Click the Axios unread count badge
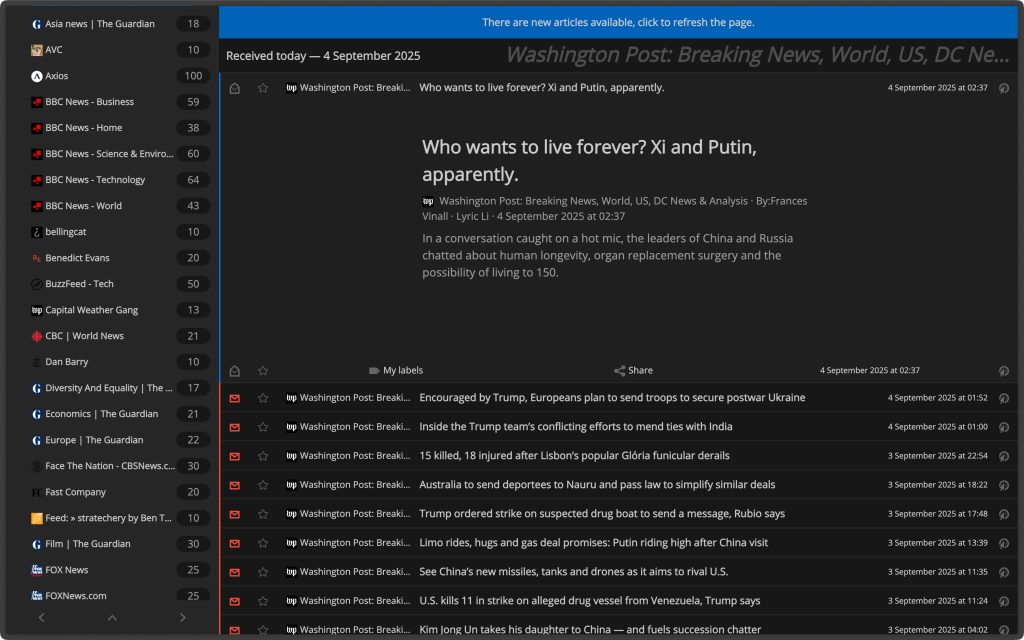The width and height of the screenshot is (1024, 640). 193,76
